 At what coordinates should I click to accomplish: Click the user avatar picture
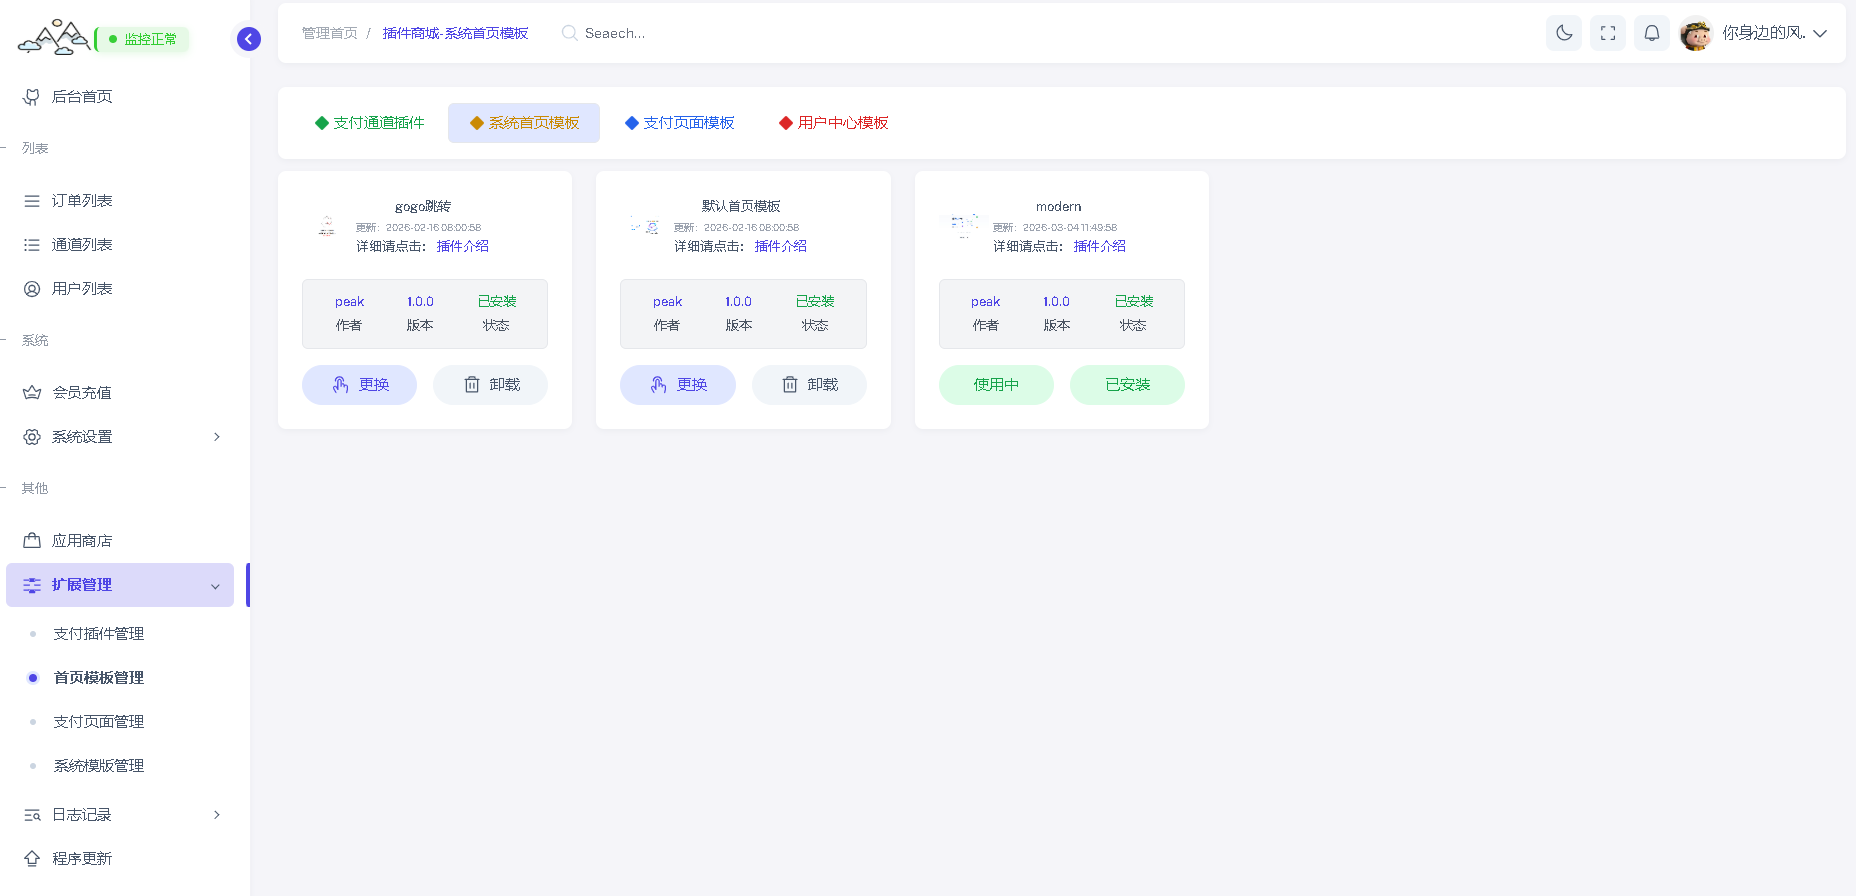(1696, 34)
